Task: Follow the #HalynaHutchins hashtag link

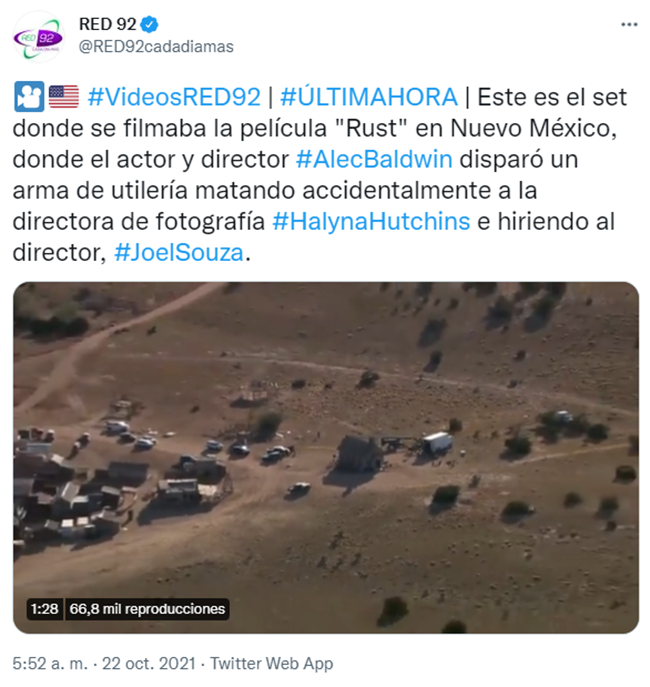Action: point(371,221)
